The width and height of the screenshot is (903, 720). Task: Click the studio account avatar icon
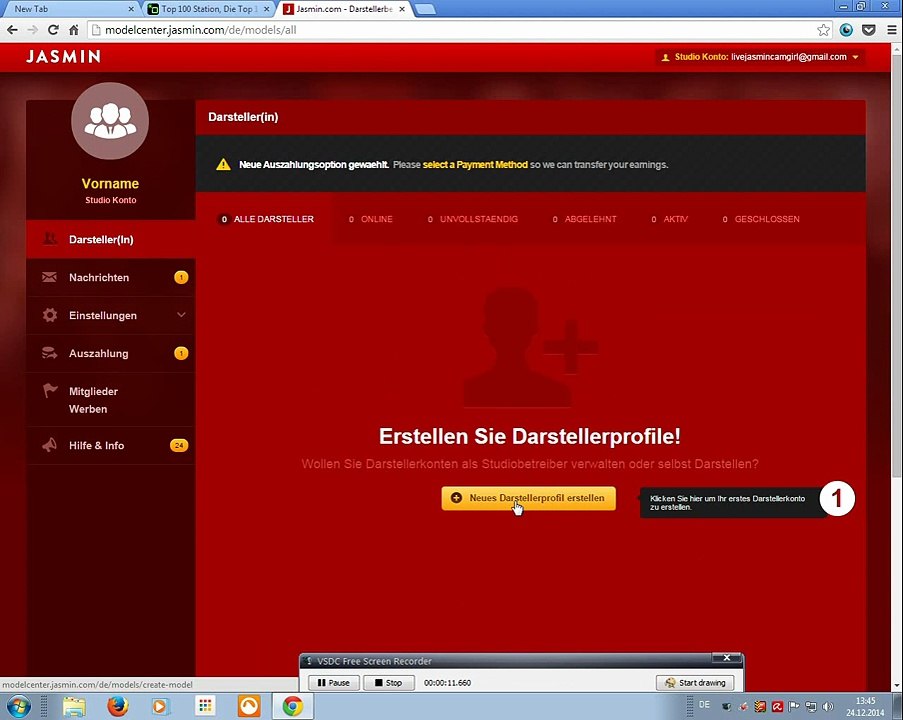pos(110,121)
